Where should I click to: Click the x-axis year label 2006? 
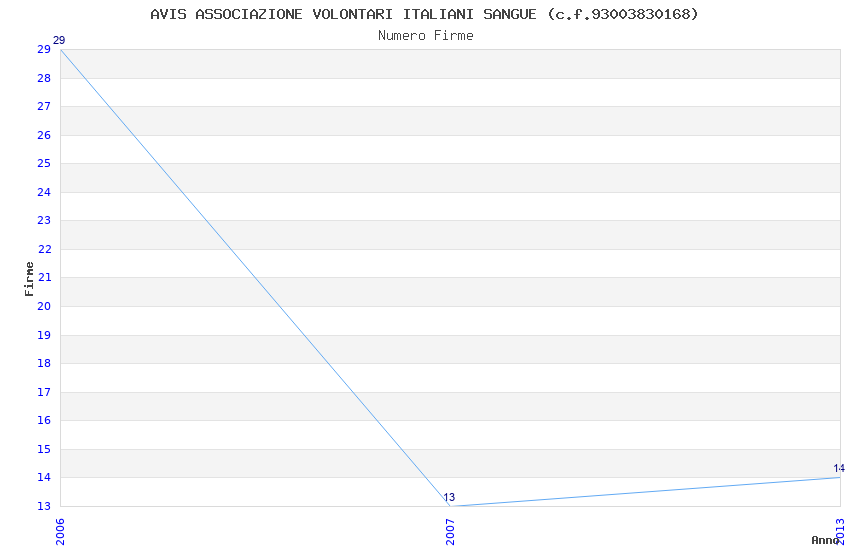60,532
